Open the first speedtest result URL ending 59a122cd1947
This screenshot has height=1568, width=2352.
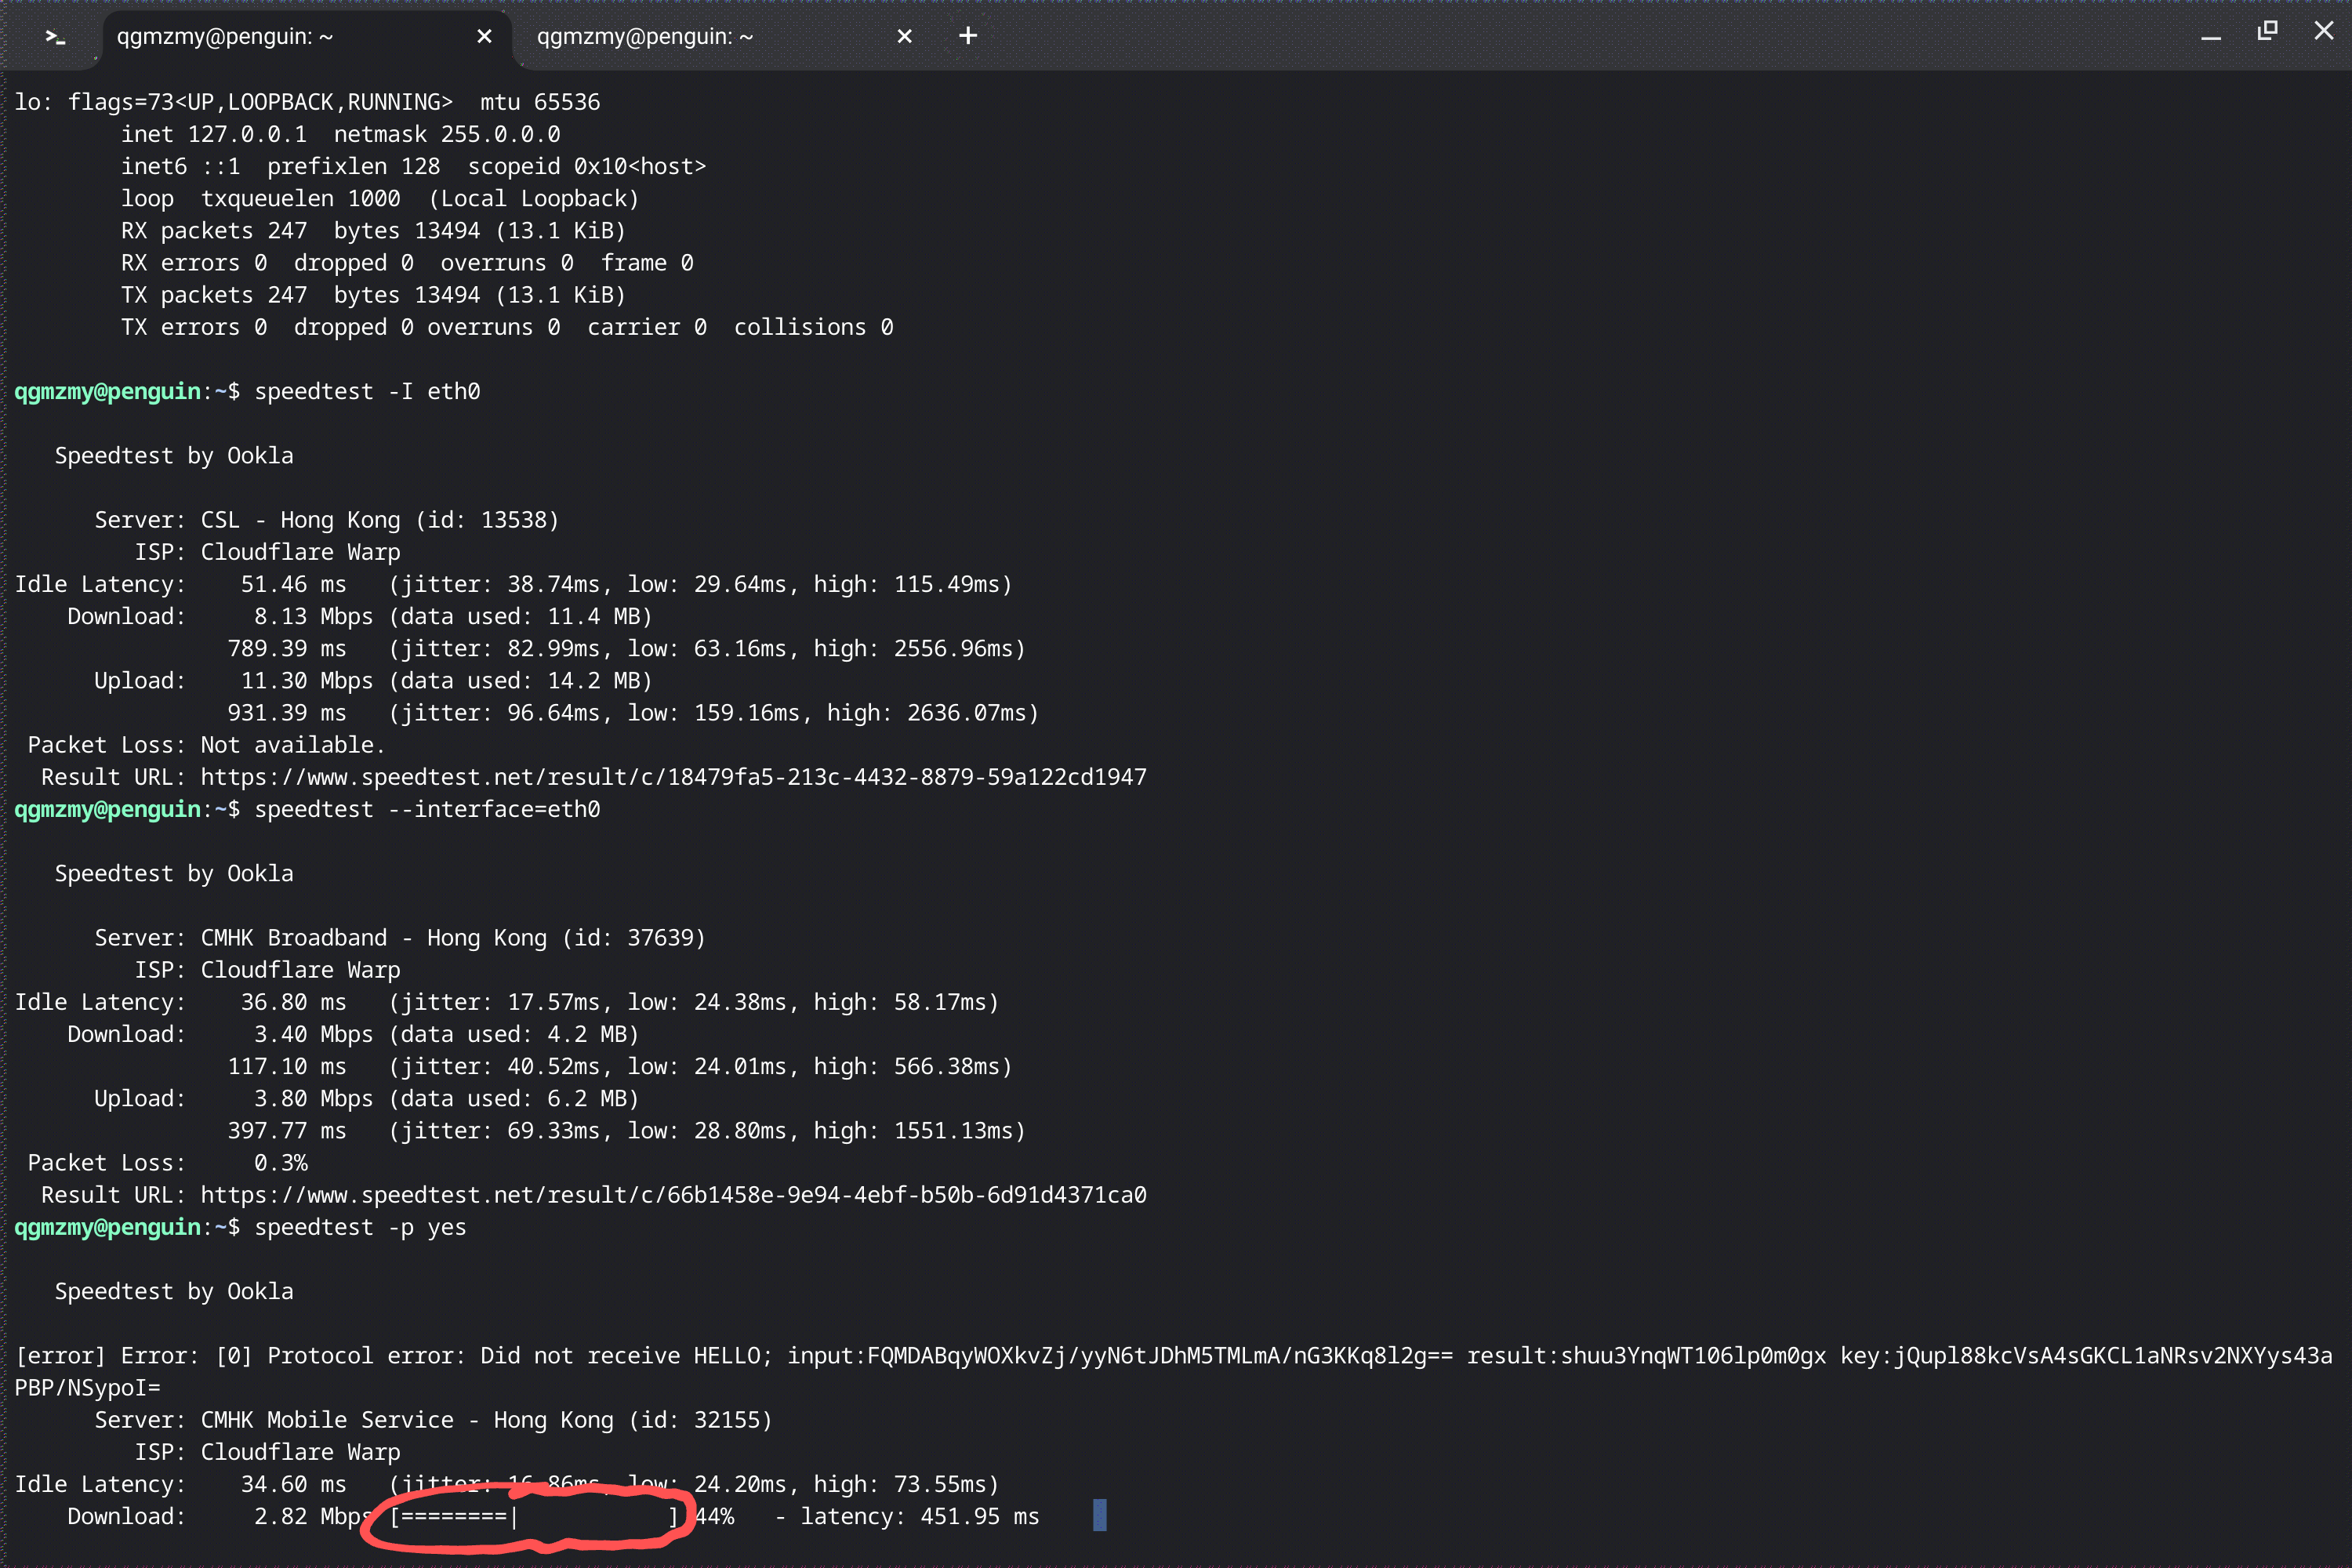673,777
